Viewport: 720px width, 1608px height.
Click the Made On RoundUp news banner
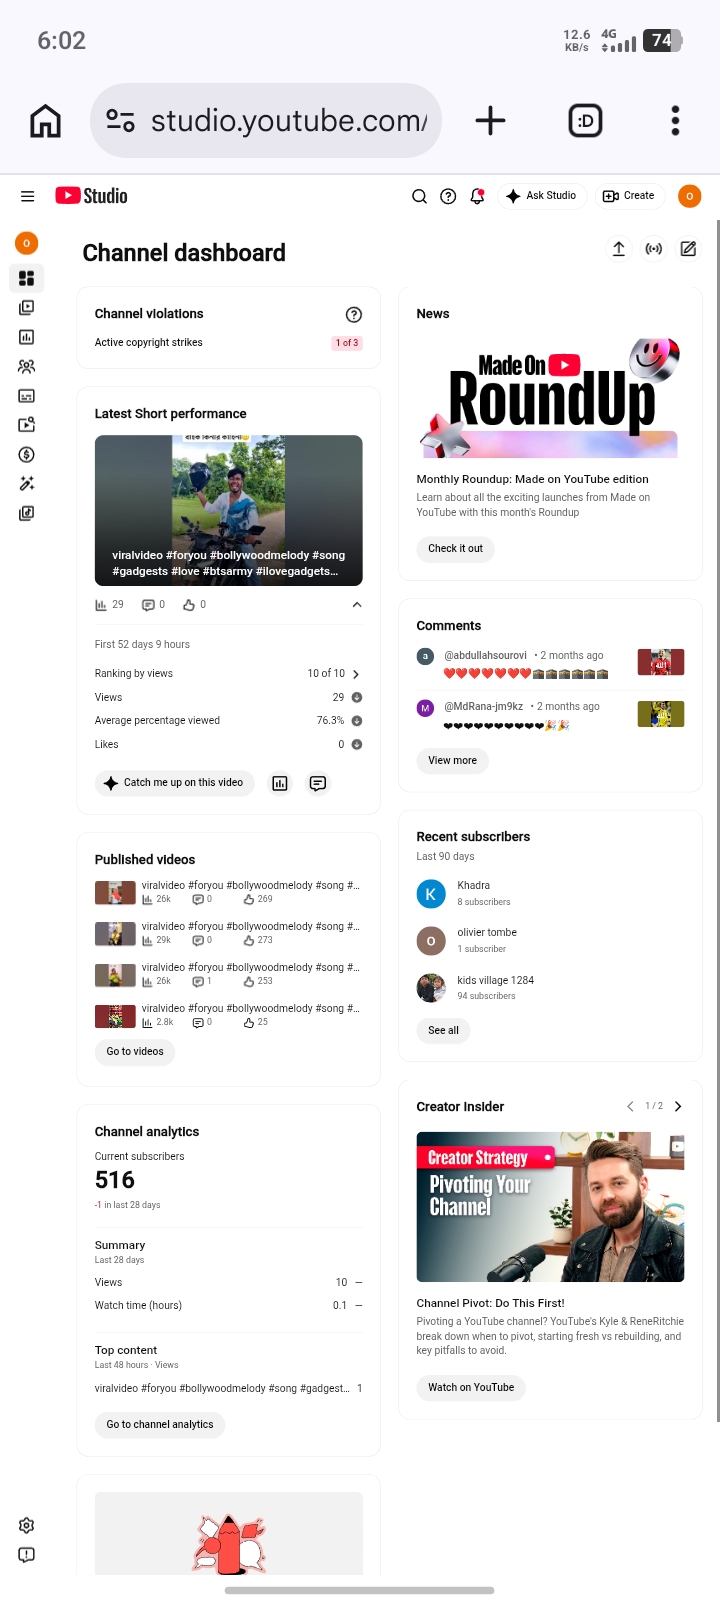pyautogui.click(x=550, y=396)
